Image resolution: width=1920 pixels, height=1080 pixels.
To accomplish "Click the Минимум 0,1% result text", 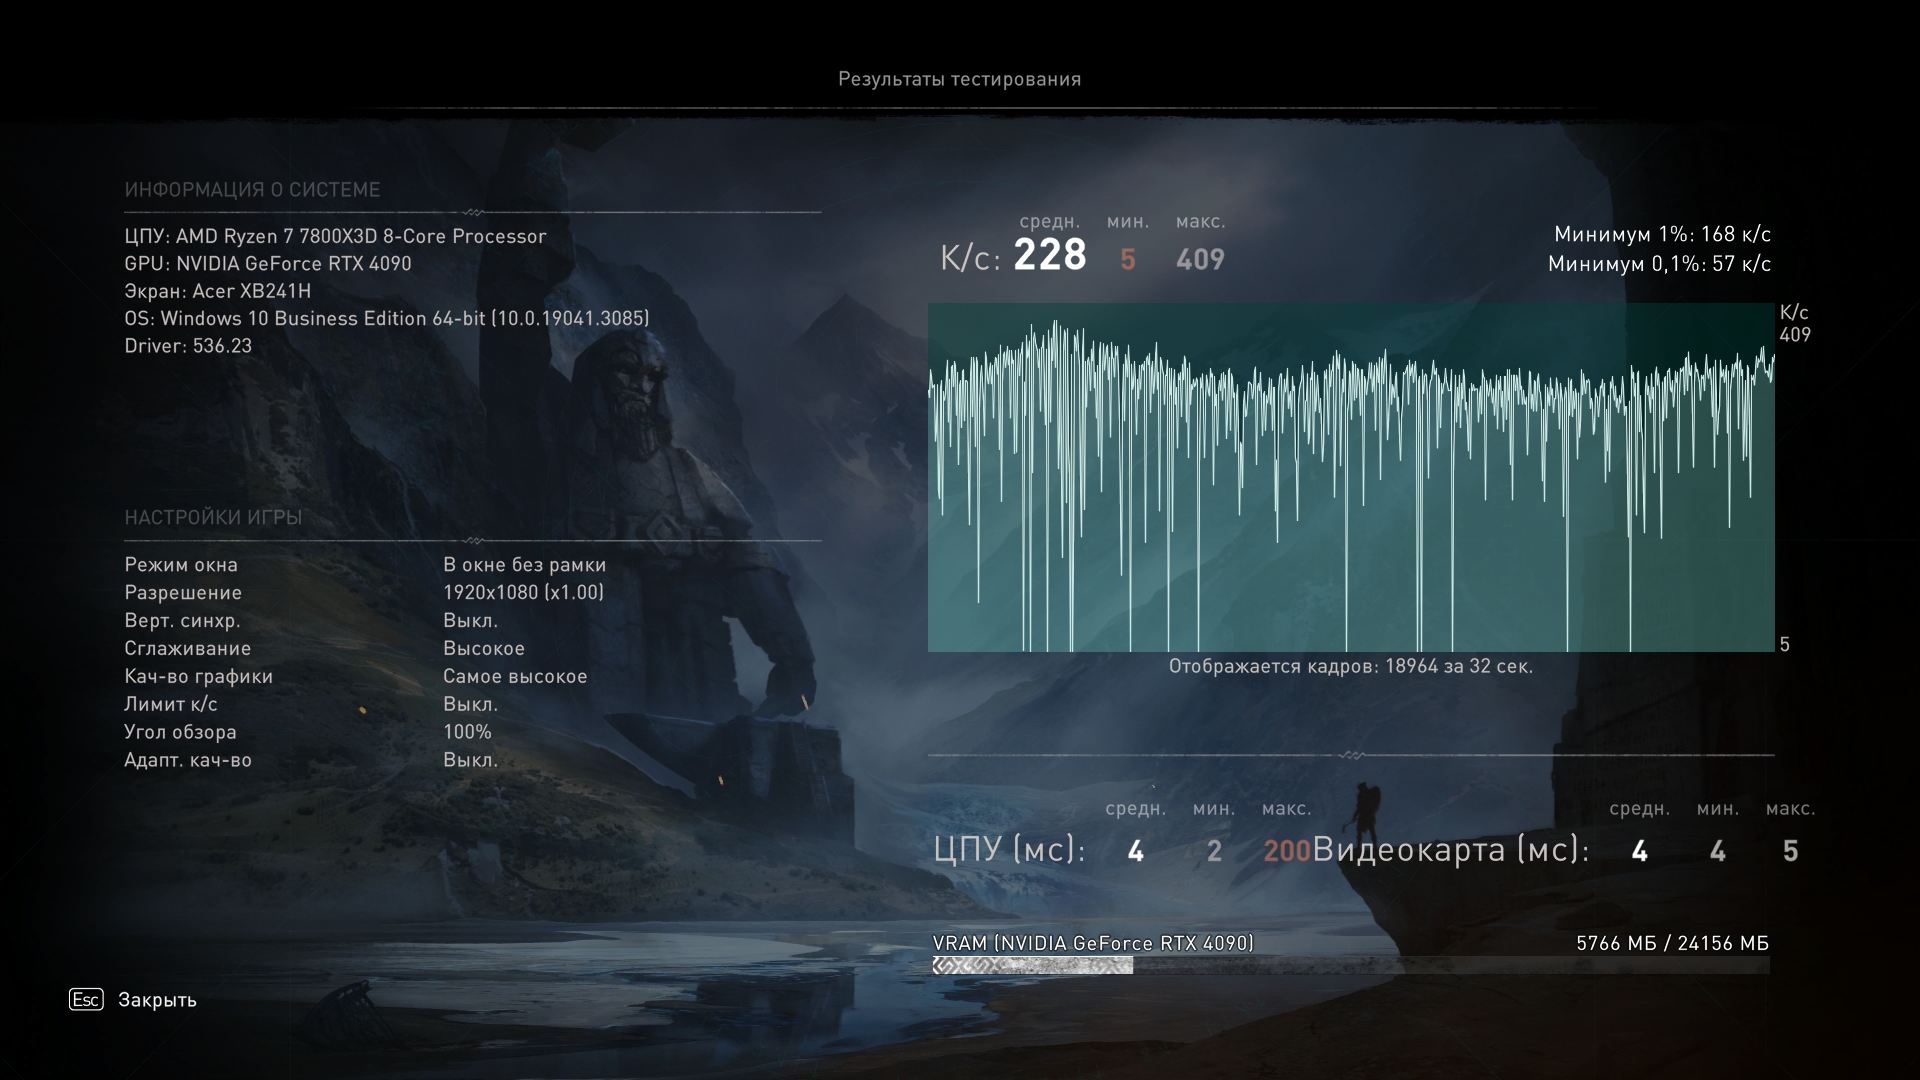I will (x=1659, y=264).
